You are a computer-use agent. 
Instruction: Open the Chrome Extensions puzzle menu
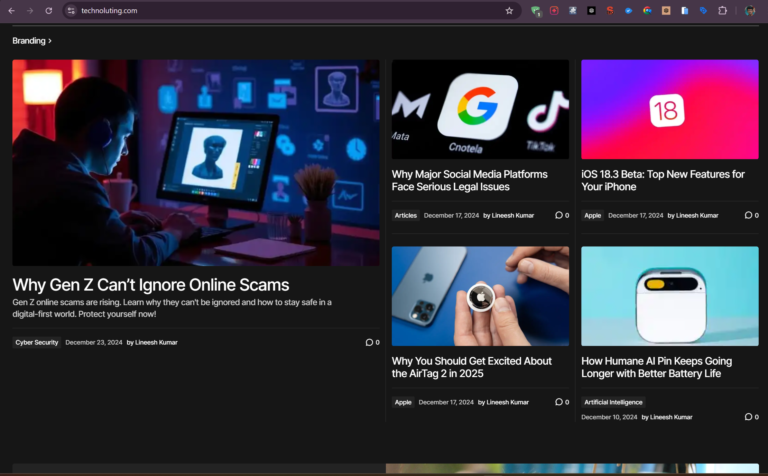722,10
